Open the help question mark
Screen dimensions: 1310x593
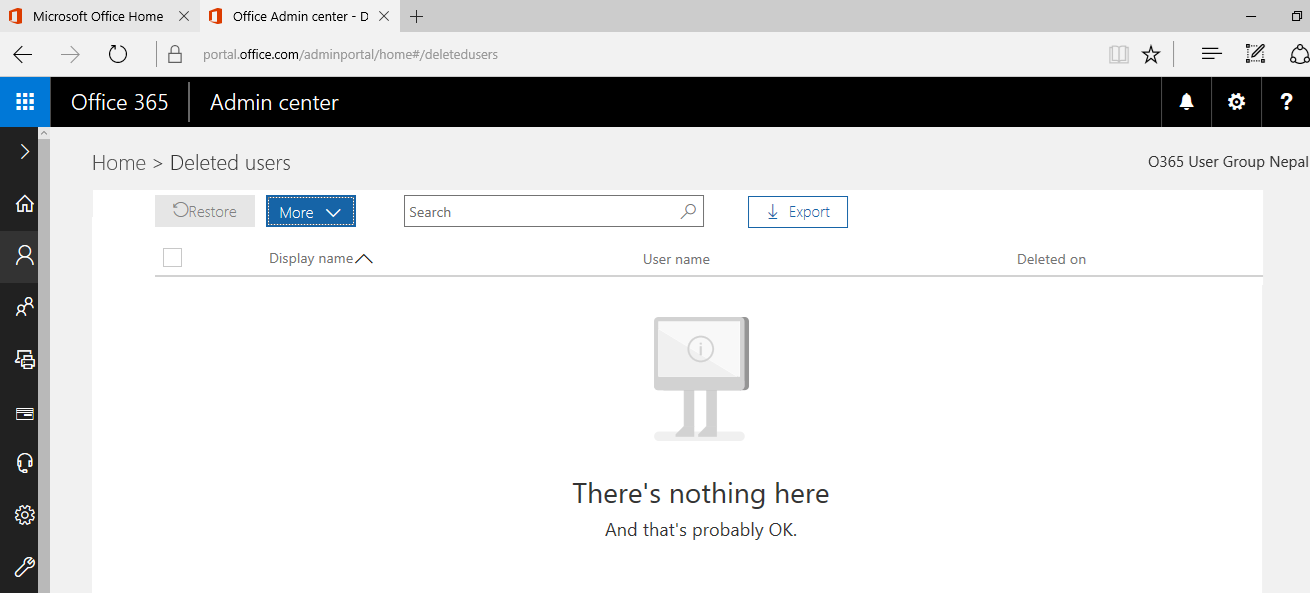point(1286,102)
